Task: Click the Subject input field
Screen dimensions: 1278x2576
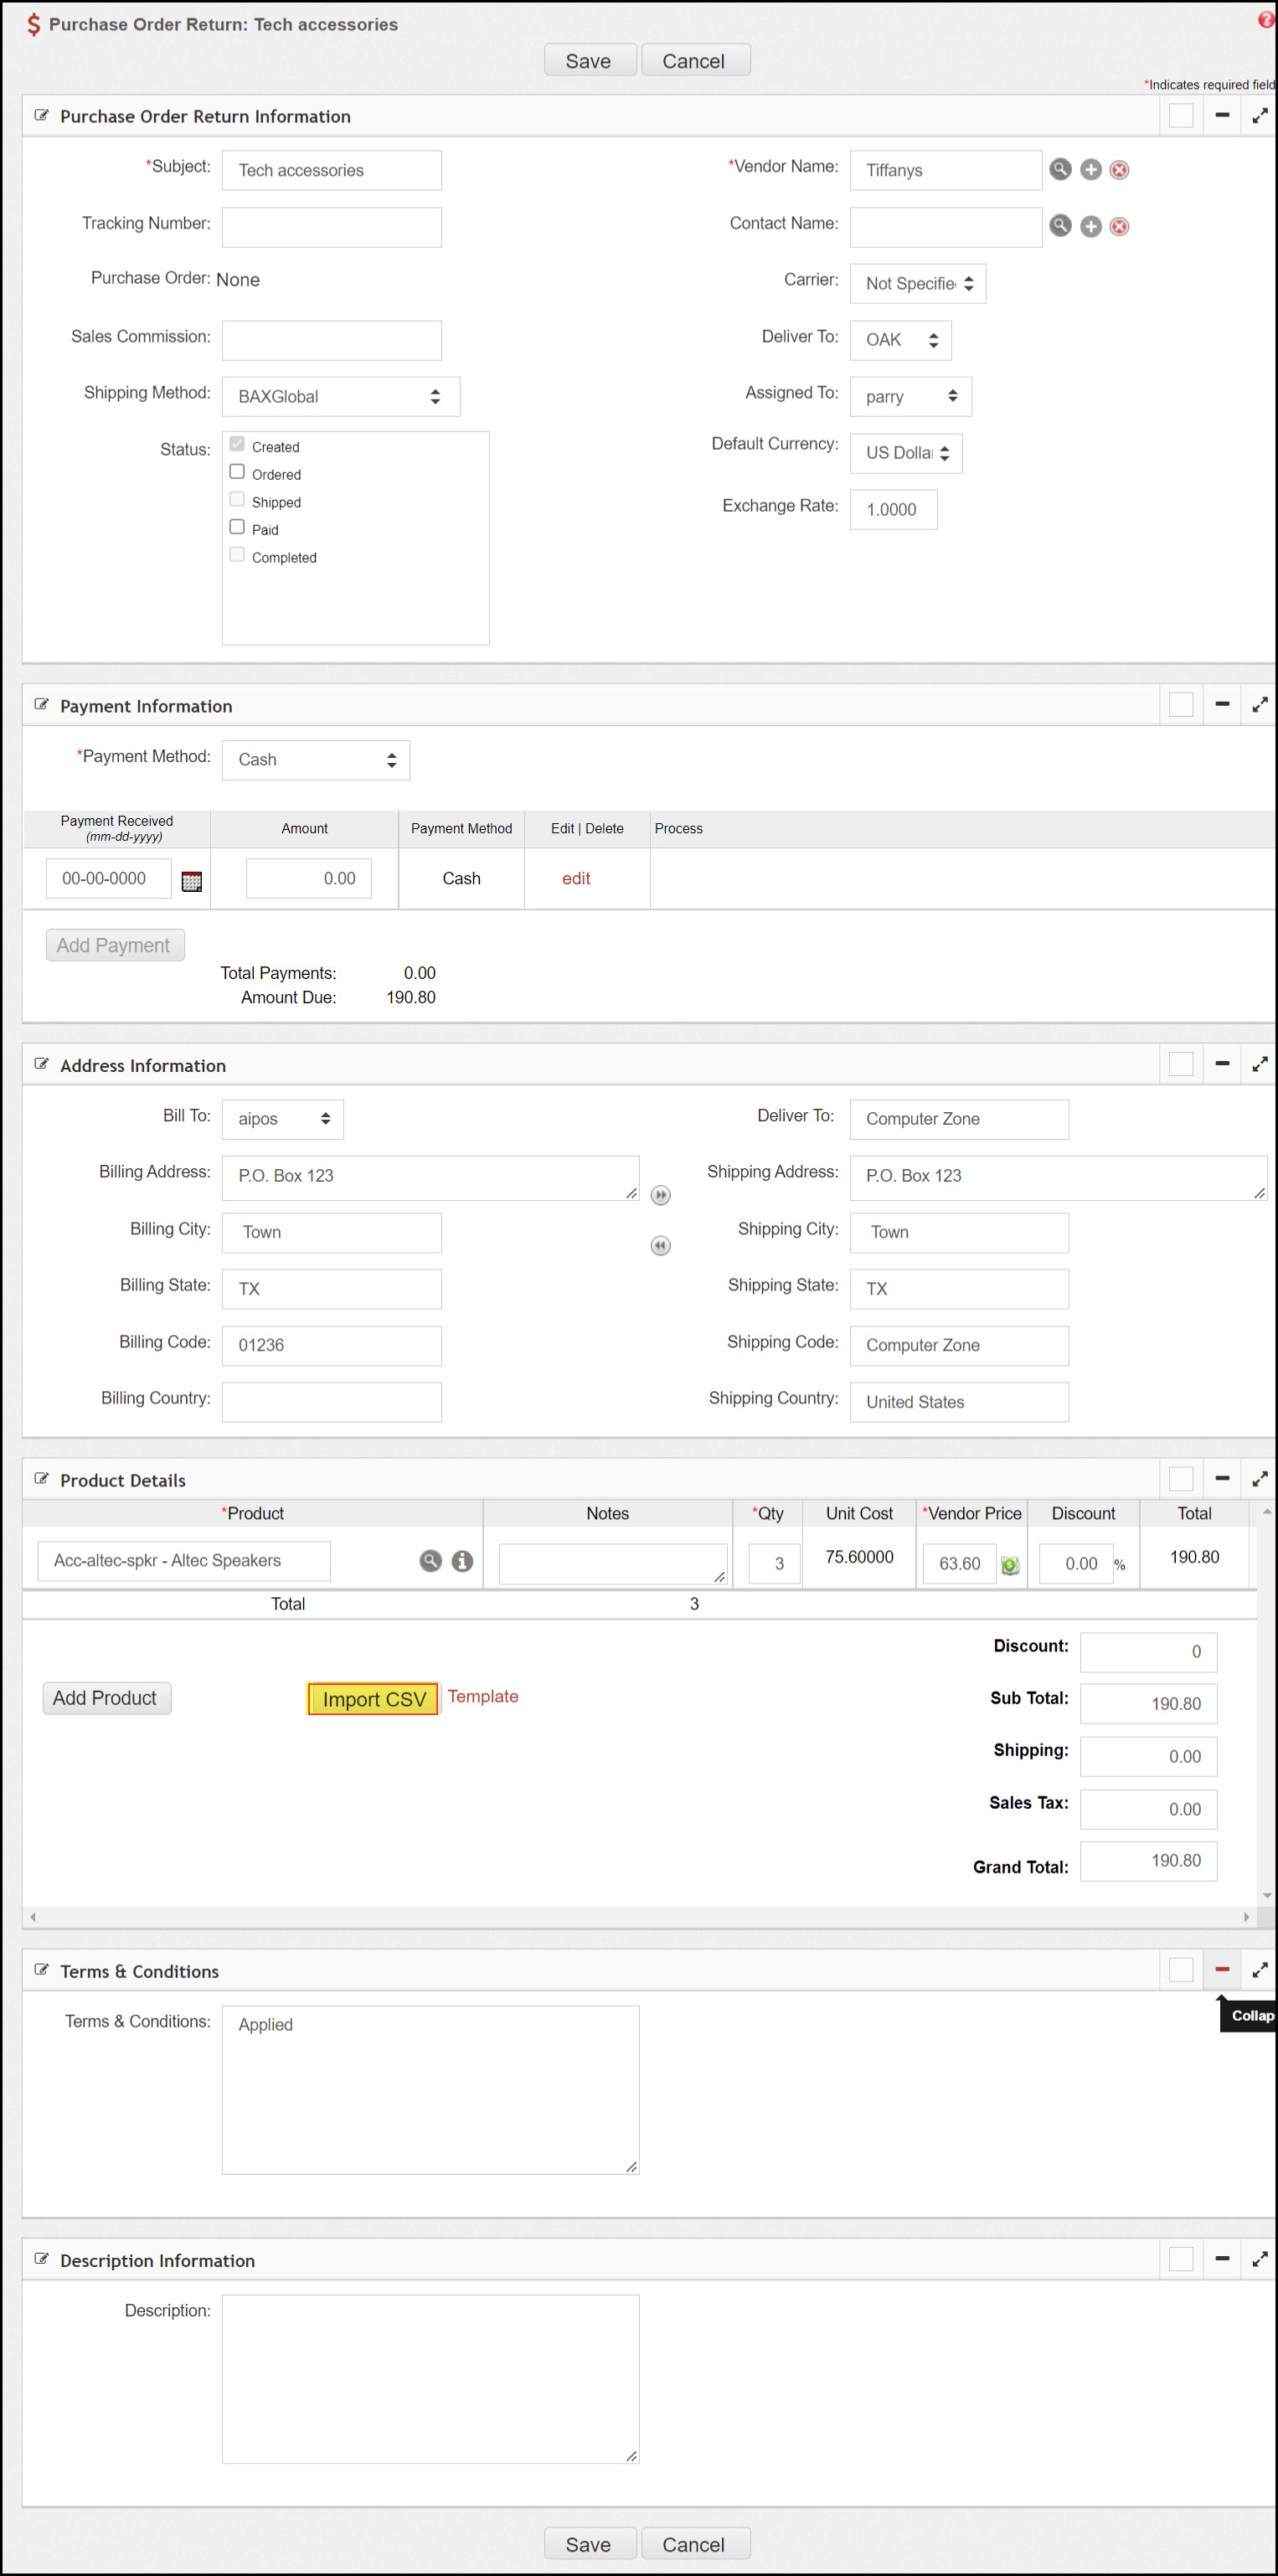Action: 332,171
